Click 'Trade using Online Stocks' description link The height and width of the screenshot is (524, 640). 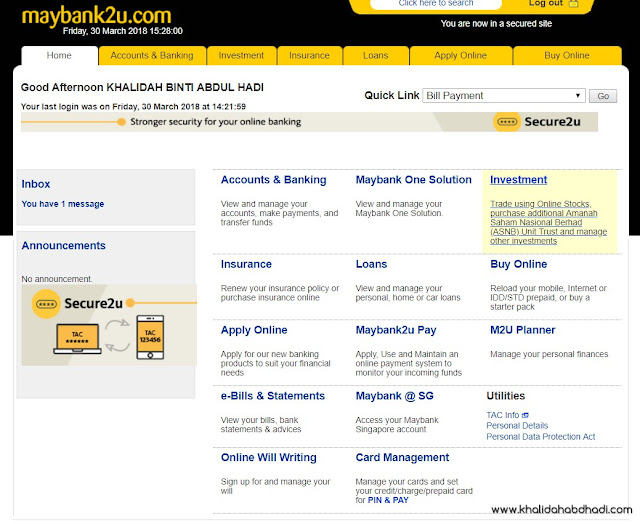pyautogui.click(x=549, y=222)
